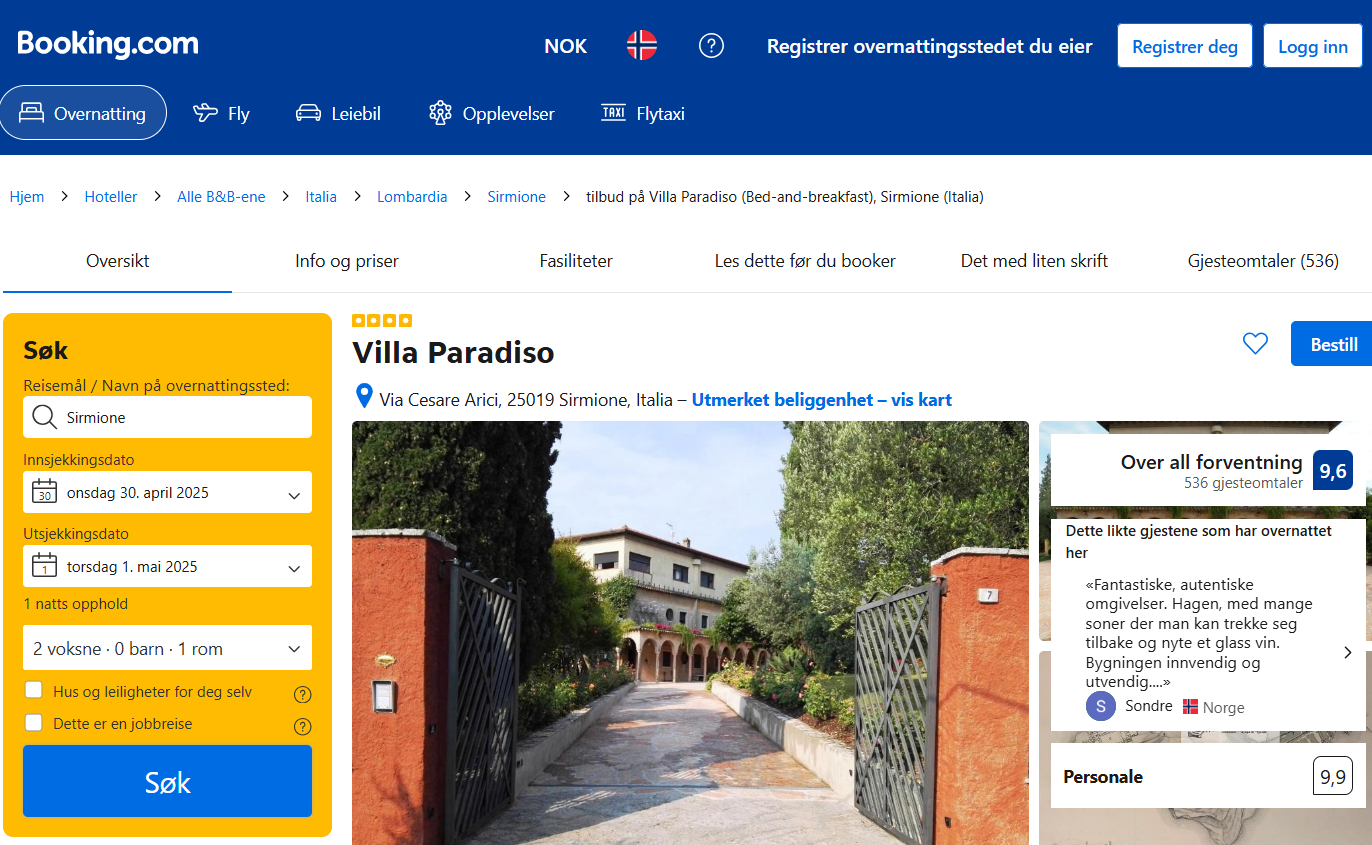This screenshot has height=845, width=1372.
Task: Open the Gjesteomtaler (536) tab
Action: click(x=1263, y=261)
